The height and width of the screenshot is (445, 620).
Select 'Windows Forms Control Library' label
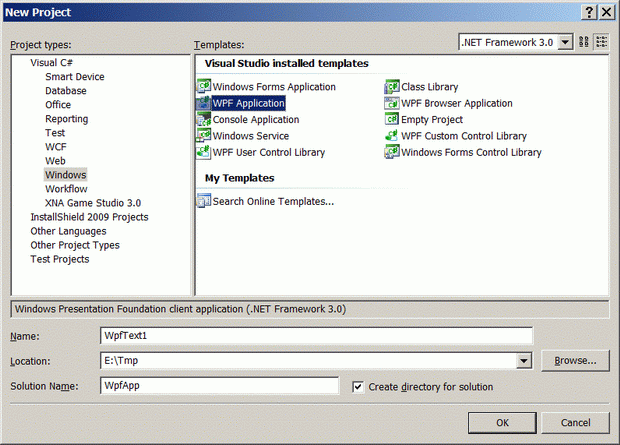471,152
